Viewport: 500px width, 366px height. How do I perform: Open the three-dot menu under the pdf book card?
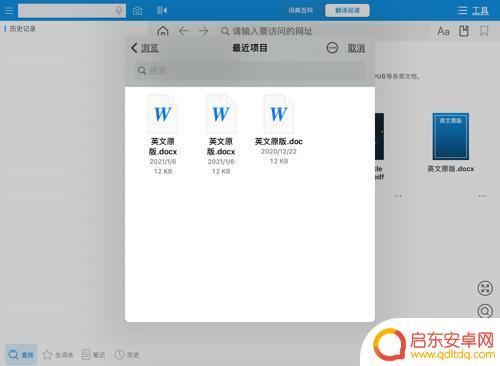click(398, 196)
